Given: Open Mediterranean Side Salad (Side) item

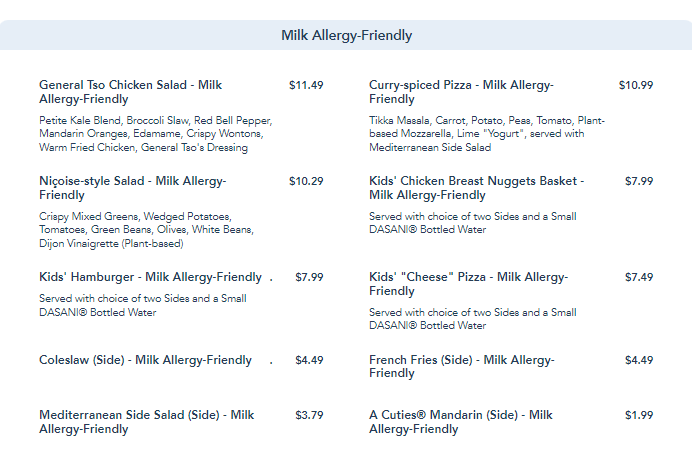Looking at the screenshot, I should [x=146, y=422].
